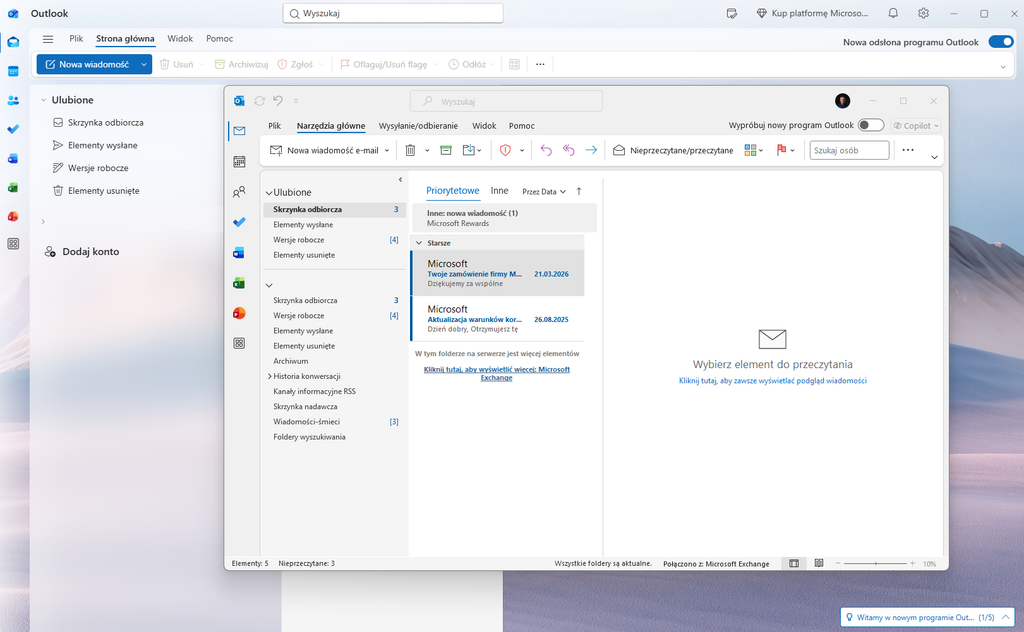The width and height of the screenshot is (1024, 632).
Task: Open Word icon in new Outlook left rail
Action: click(x=13, y=159)
